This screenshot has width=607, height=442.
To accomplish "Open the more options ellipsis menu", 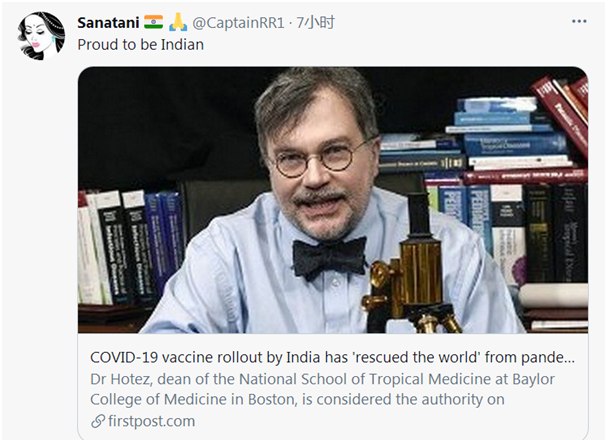I will (579, 21).
